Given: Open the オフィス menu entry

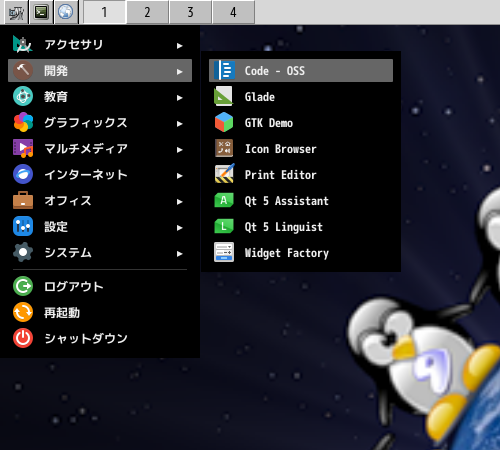Looking at the screenshot, I should click(x=100, y=200).
